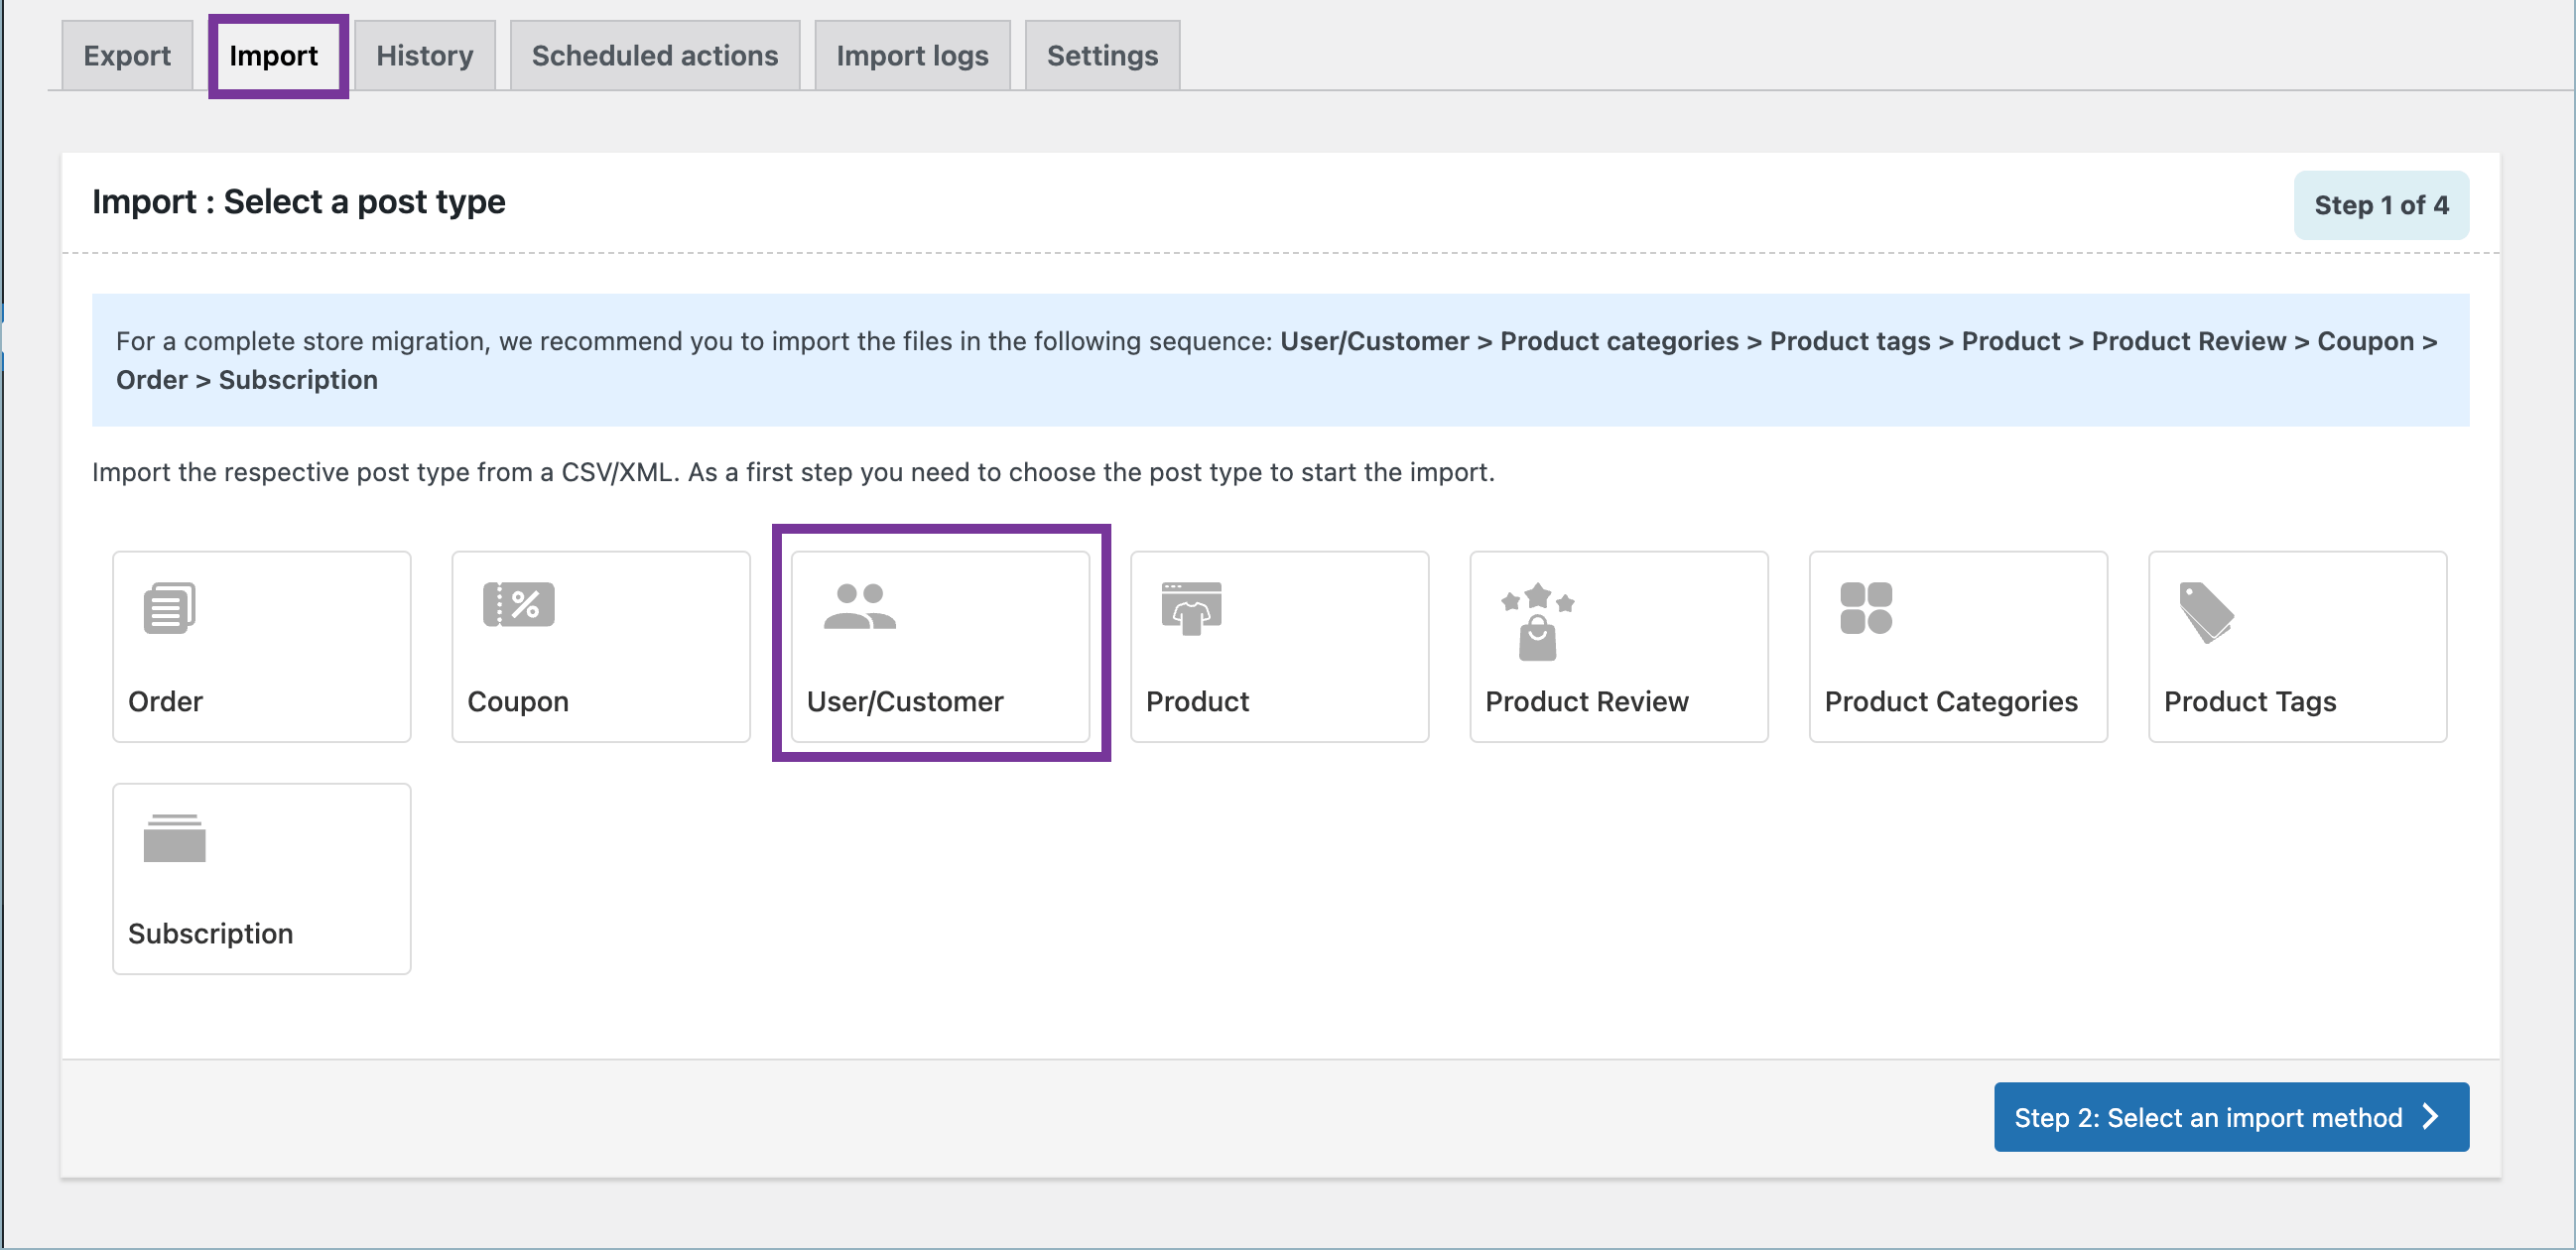Click the chevron arrow on Step 2 button
Viewport: 2576px width, 1250px height.
pos(2431,1117)
